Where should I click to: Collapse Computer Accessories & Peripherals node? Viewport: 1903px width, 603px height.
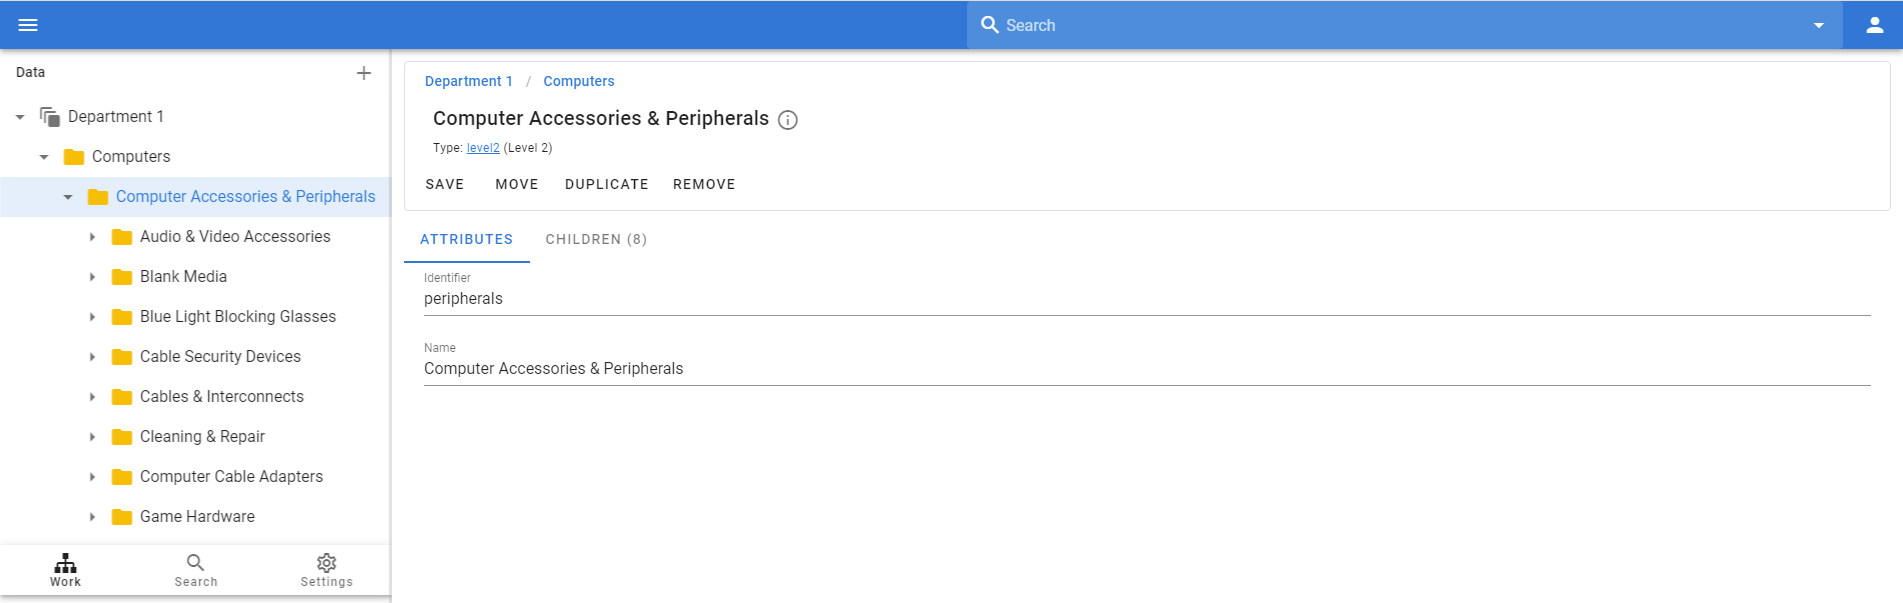(68, 197)
